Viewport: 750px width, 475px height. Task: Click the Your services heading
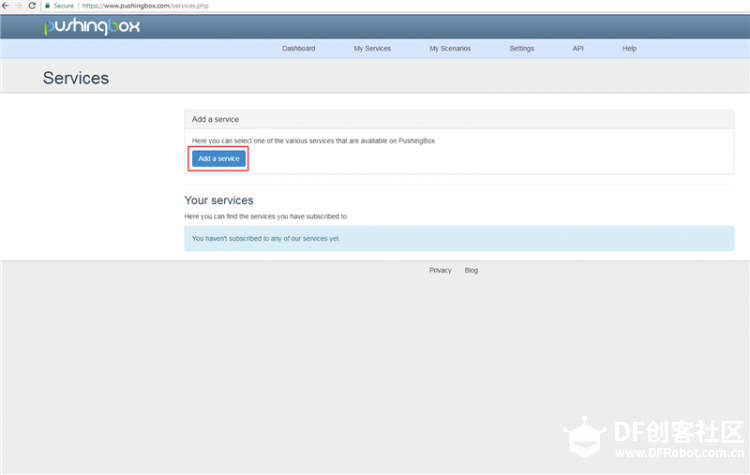click(219, 200)
